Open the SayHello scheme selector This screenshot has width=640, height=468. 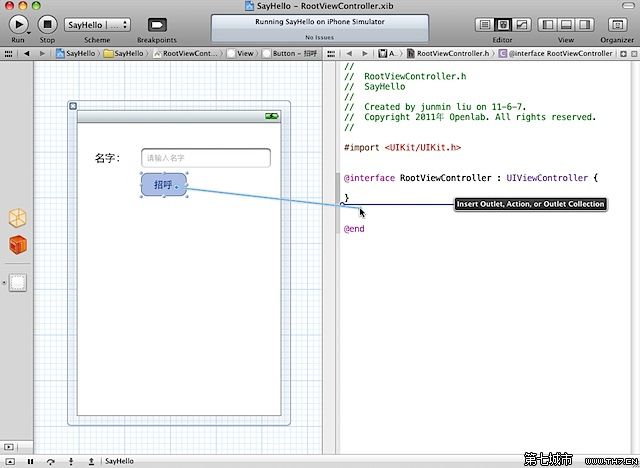click(x=97, y=25)
